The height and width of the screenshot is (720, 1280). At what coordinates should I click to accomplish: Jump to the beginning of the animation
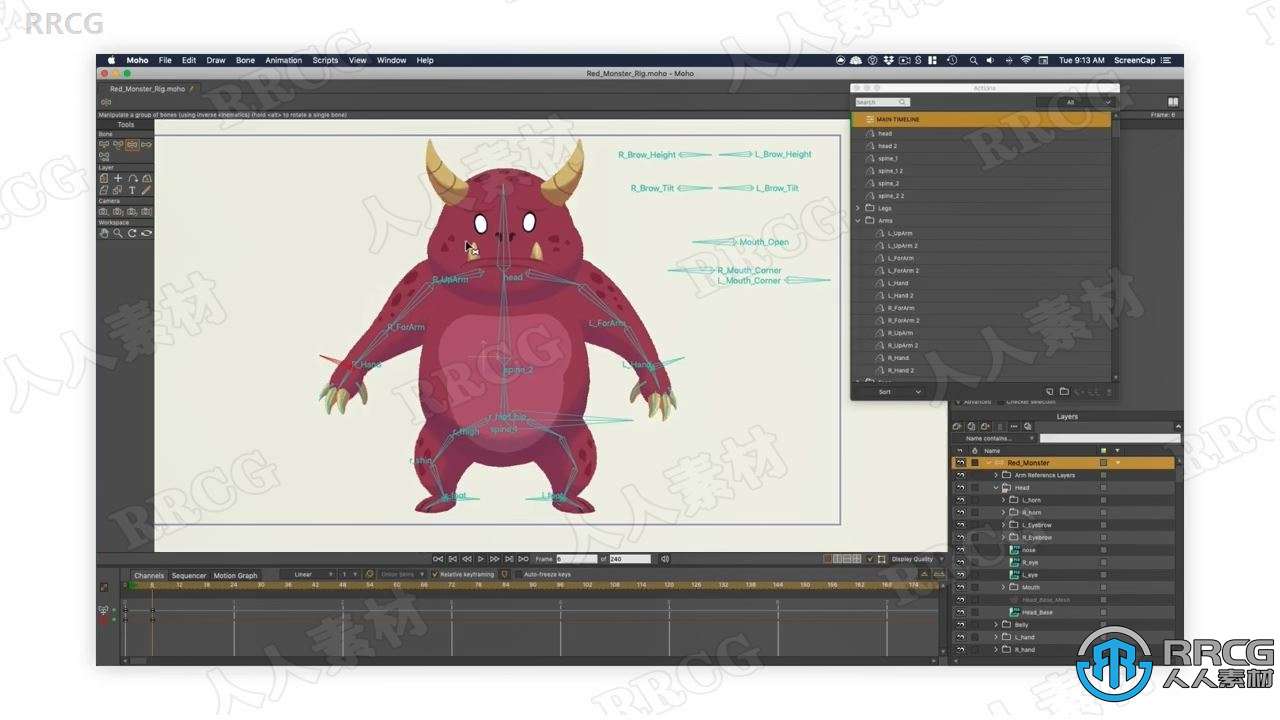(438, 559)
